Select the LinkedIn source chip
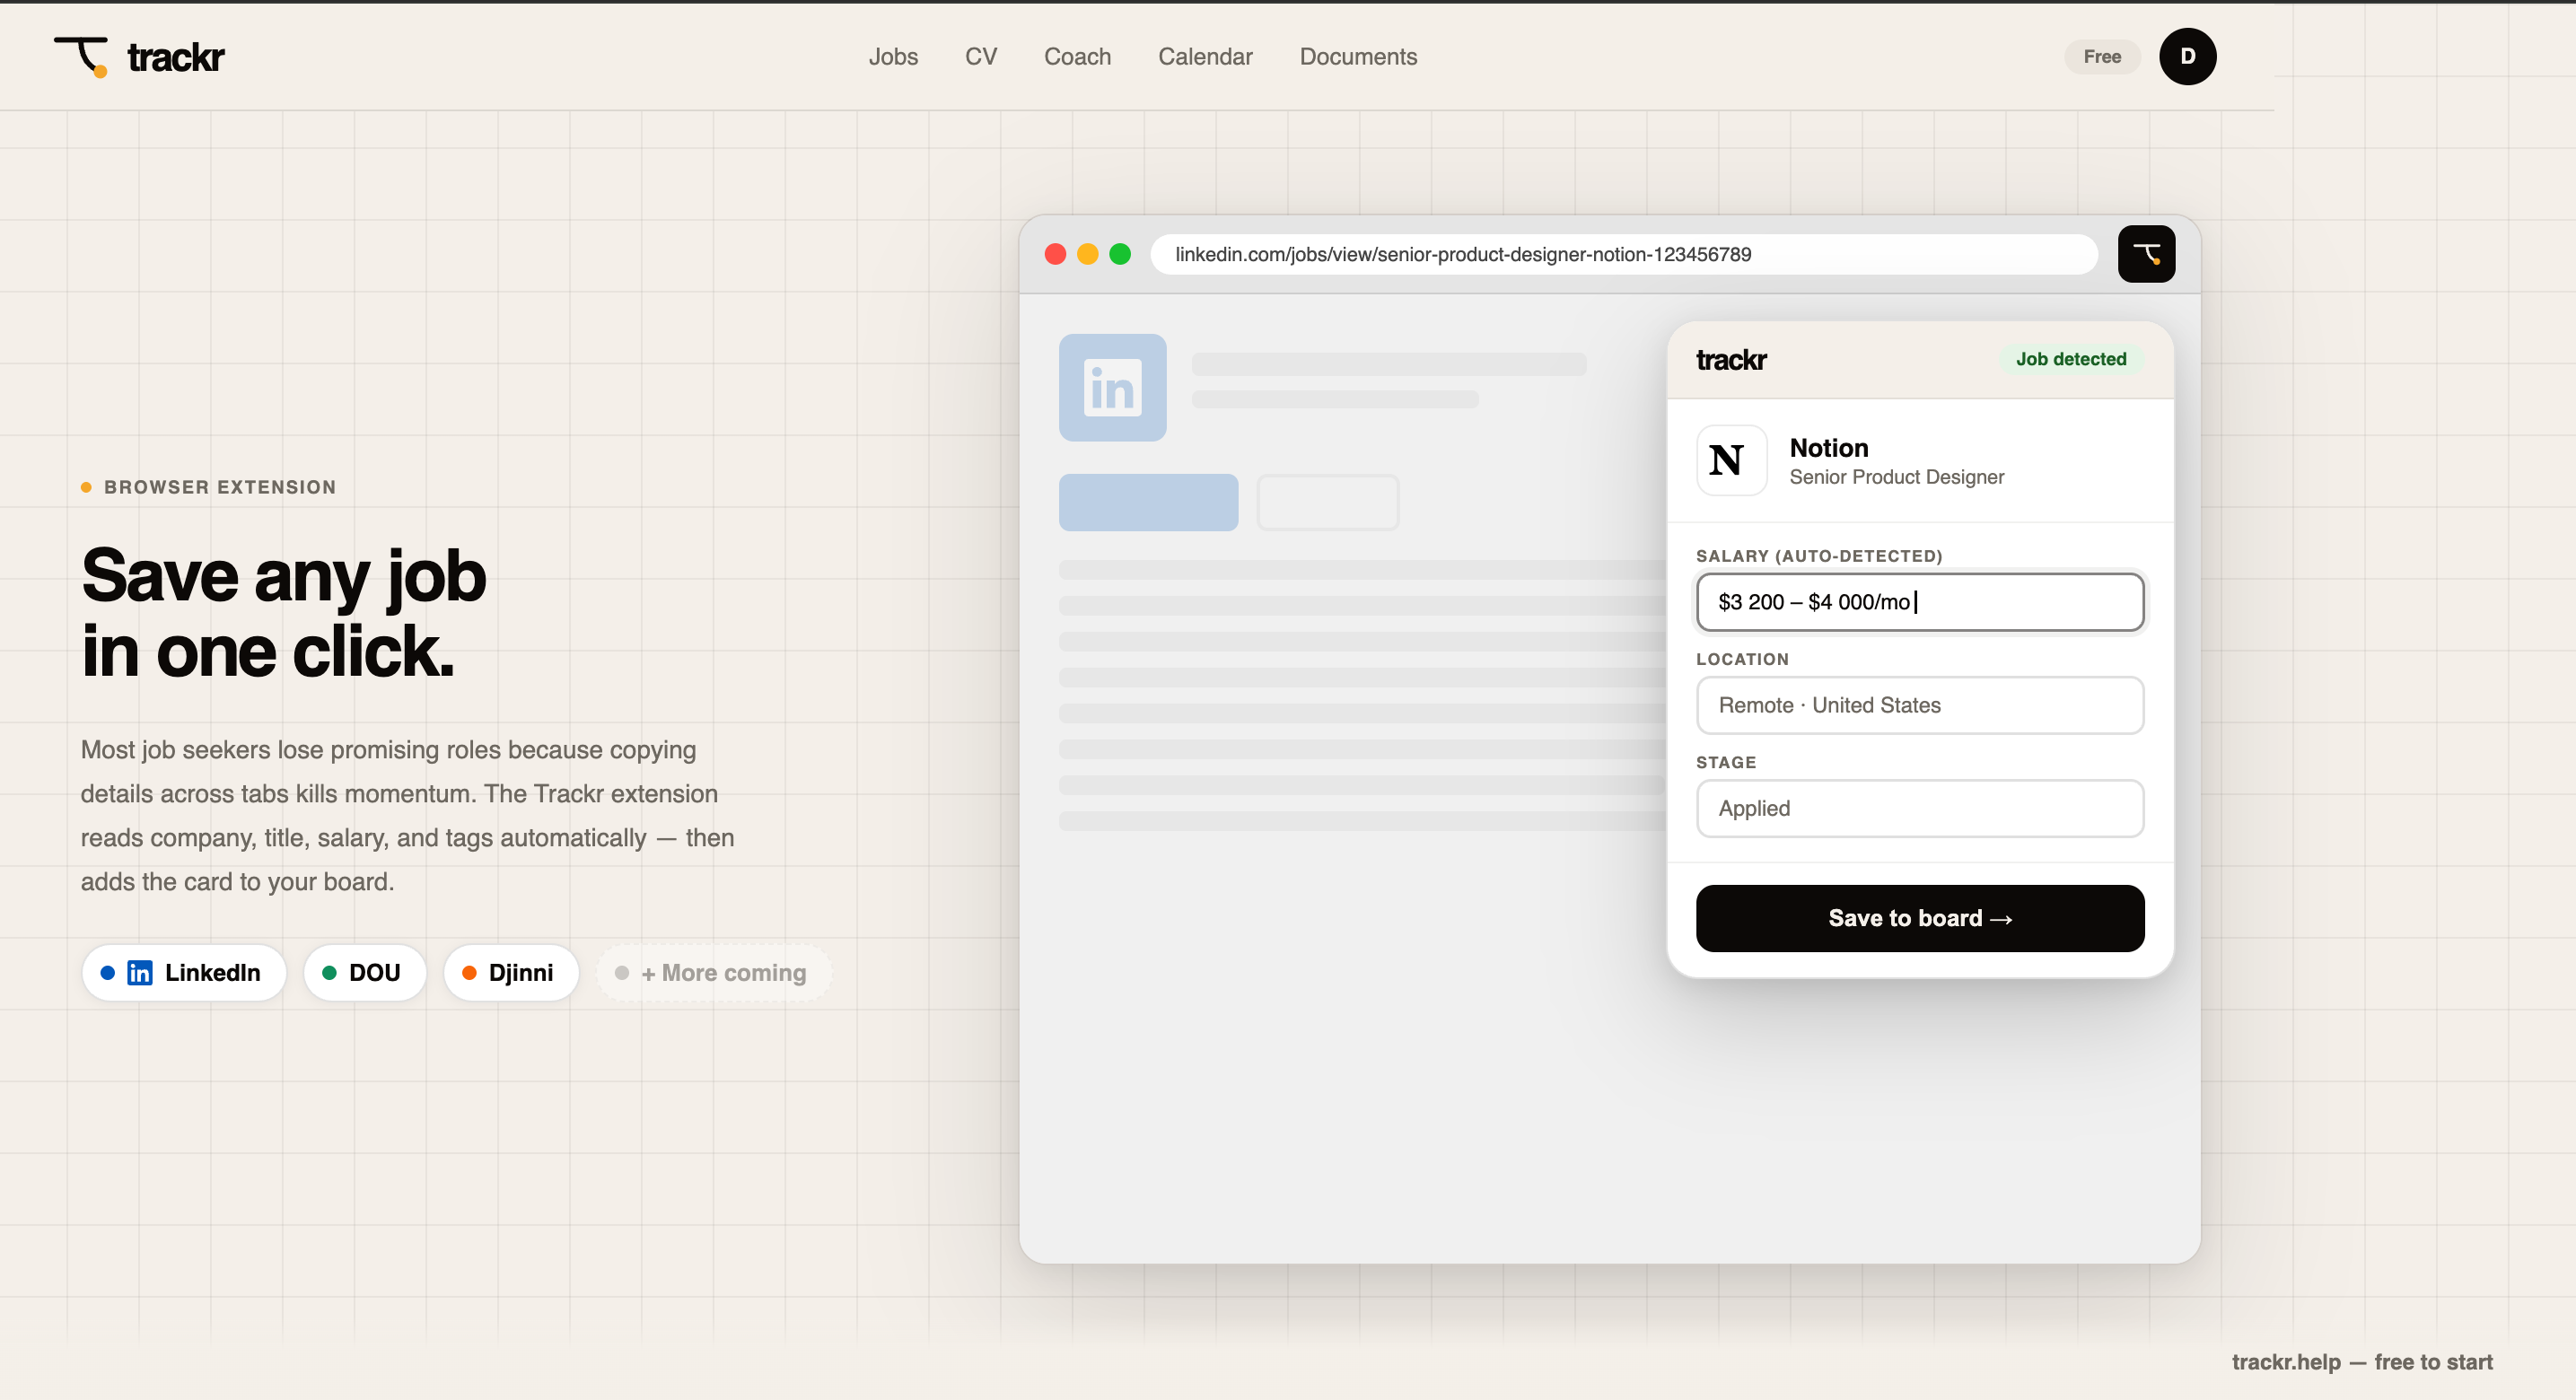 coord(184,973)
